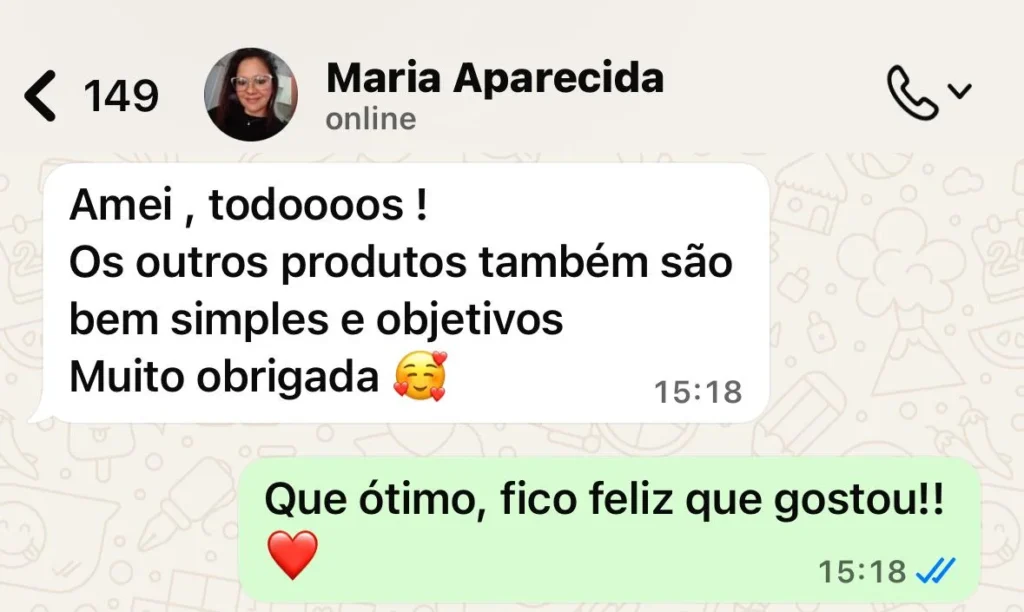Click the 15:18 timestamp on received message

pyautogui.click(x=698, y=392)
